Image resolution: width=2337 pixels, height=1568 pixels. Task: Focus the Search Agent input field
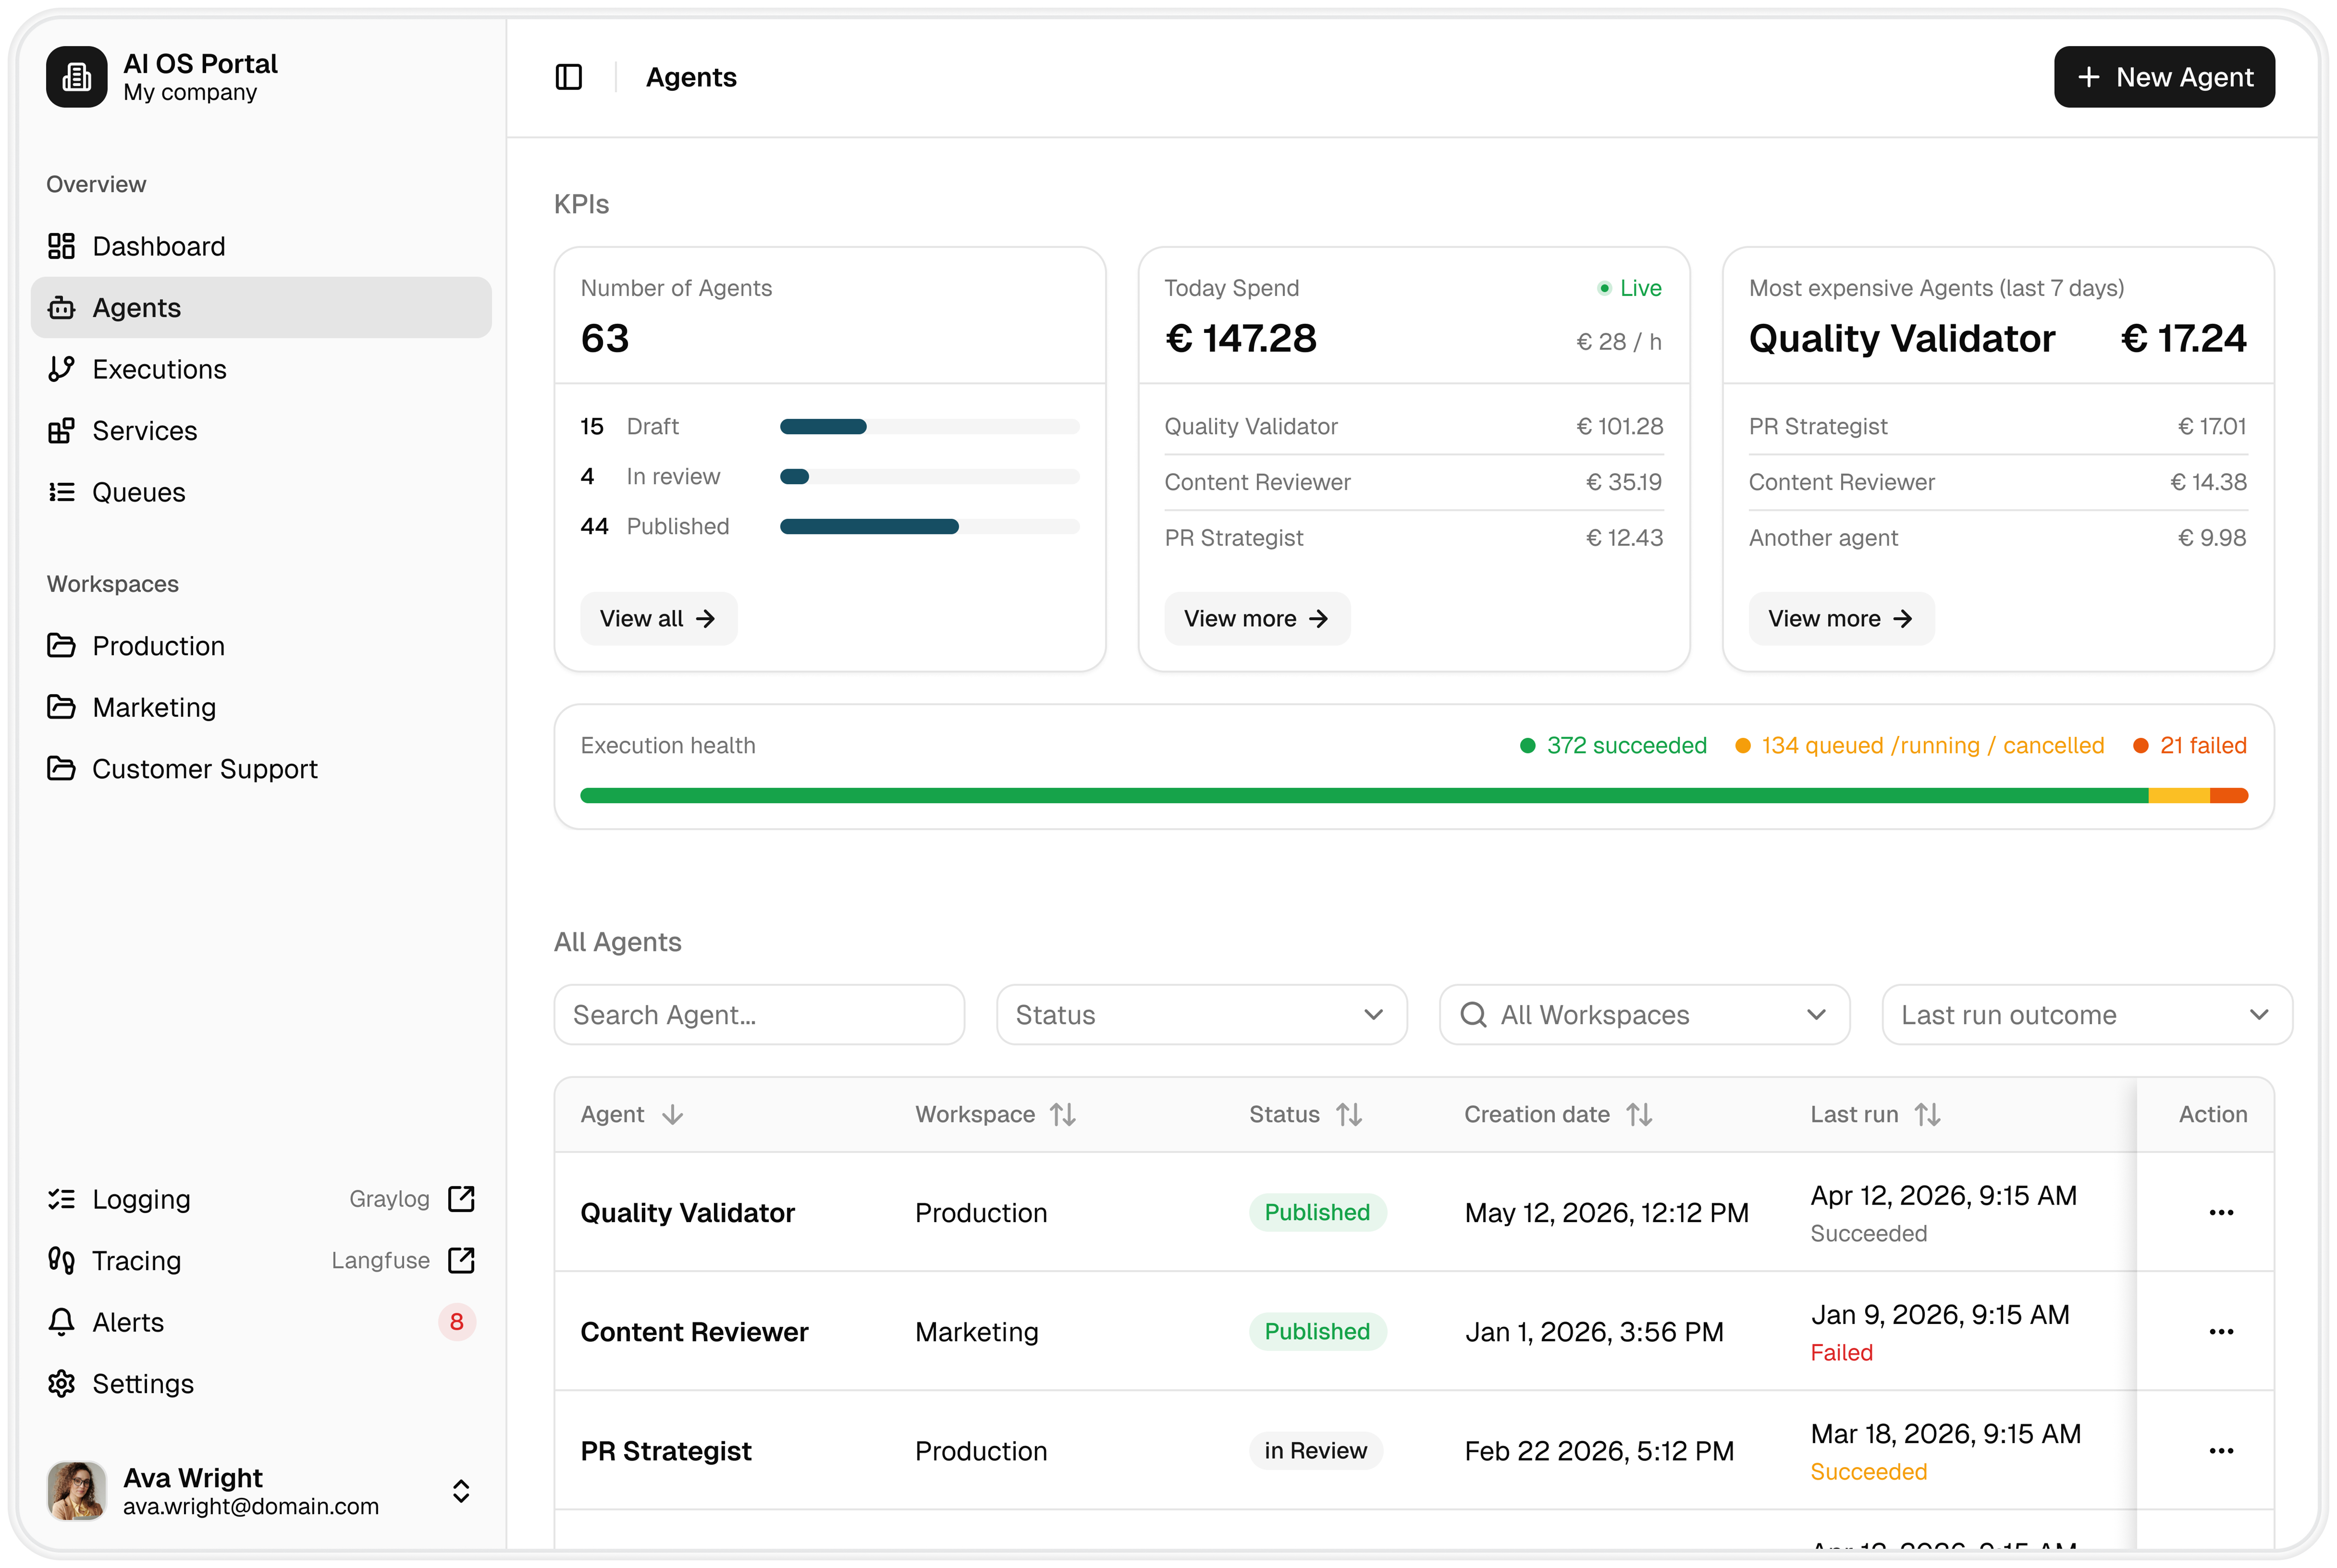(759, 1015)
